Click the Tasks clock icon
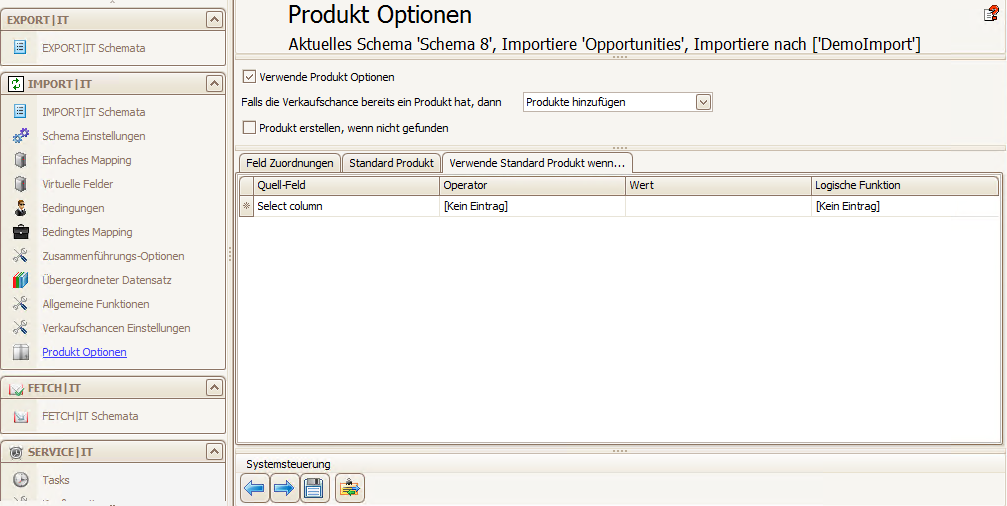This screenshot has height=506, width=1007. [21, 480]
